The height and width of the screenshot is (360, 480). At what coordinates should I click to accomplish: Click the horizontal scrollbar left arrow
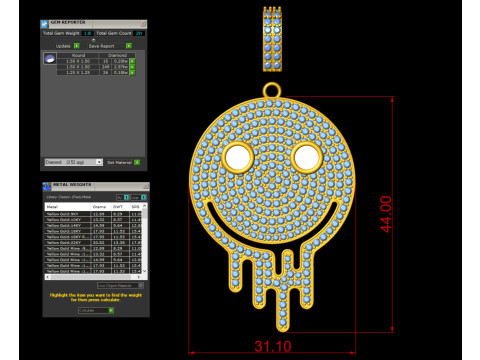[47, 277]
